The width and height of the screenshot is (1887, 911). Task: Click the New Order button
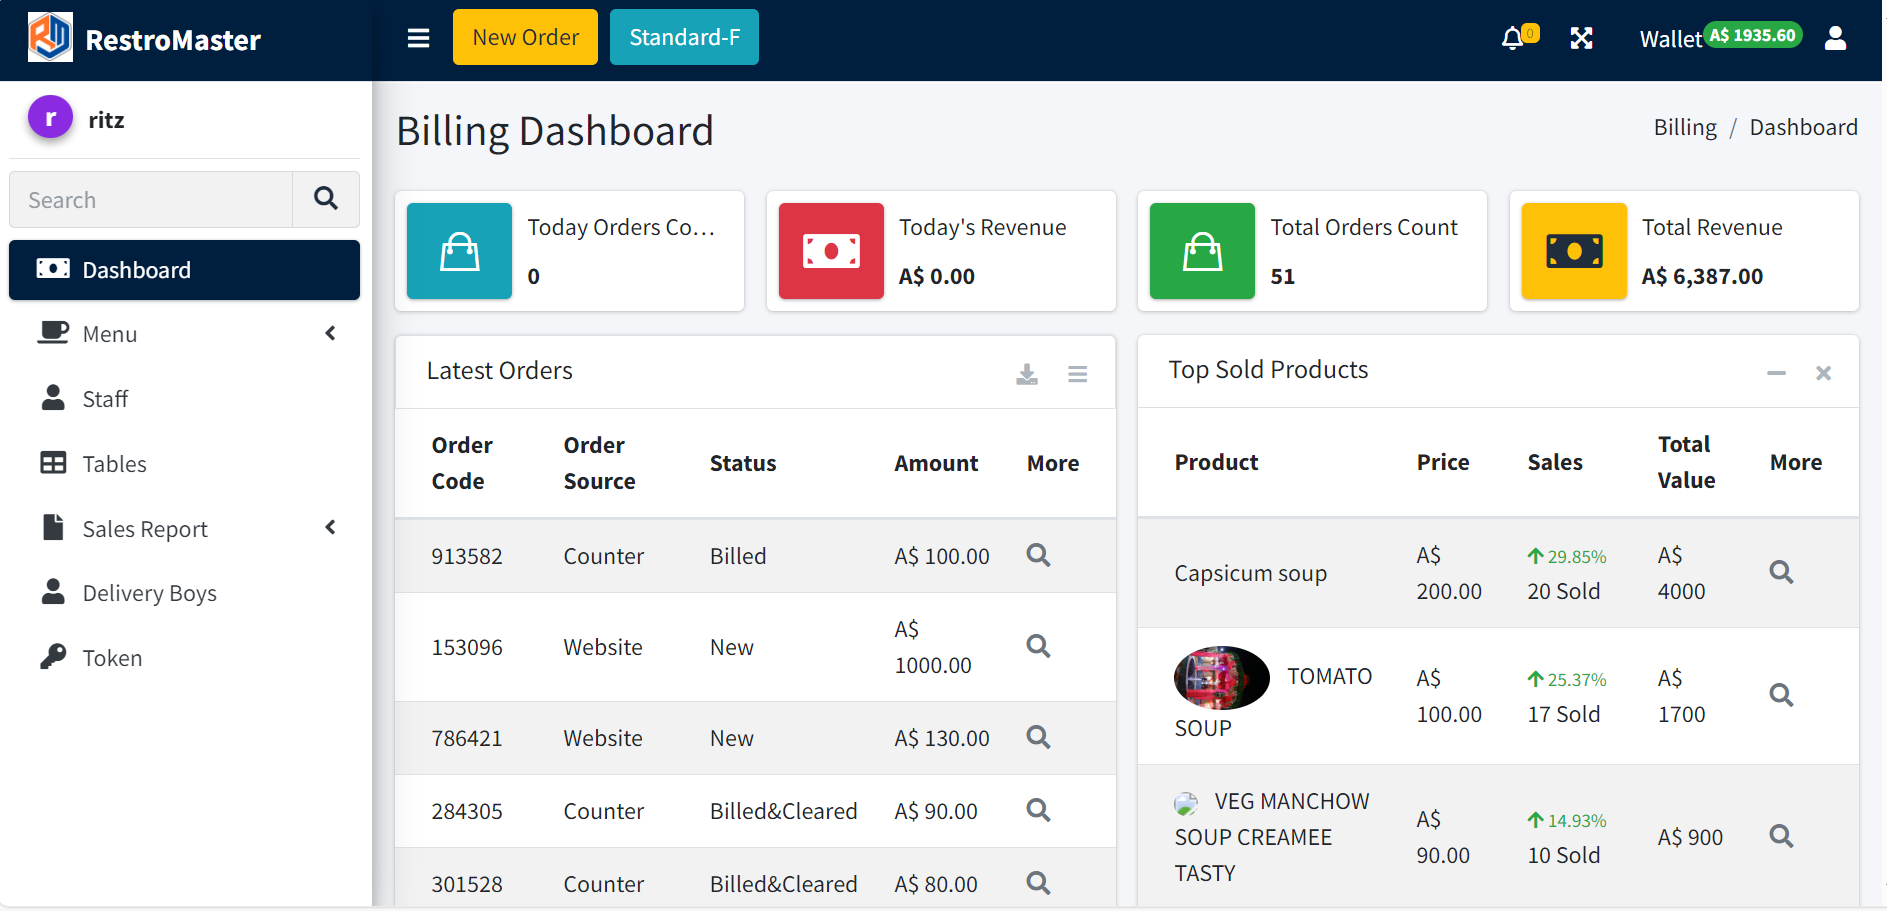525,37
